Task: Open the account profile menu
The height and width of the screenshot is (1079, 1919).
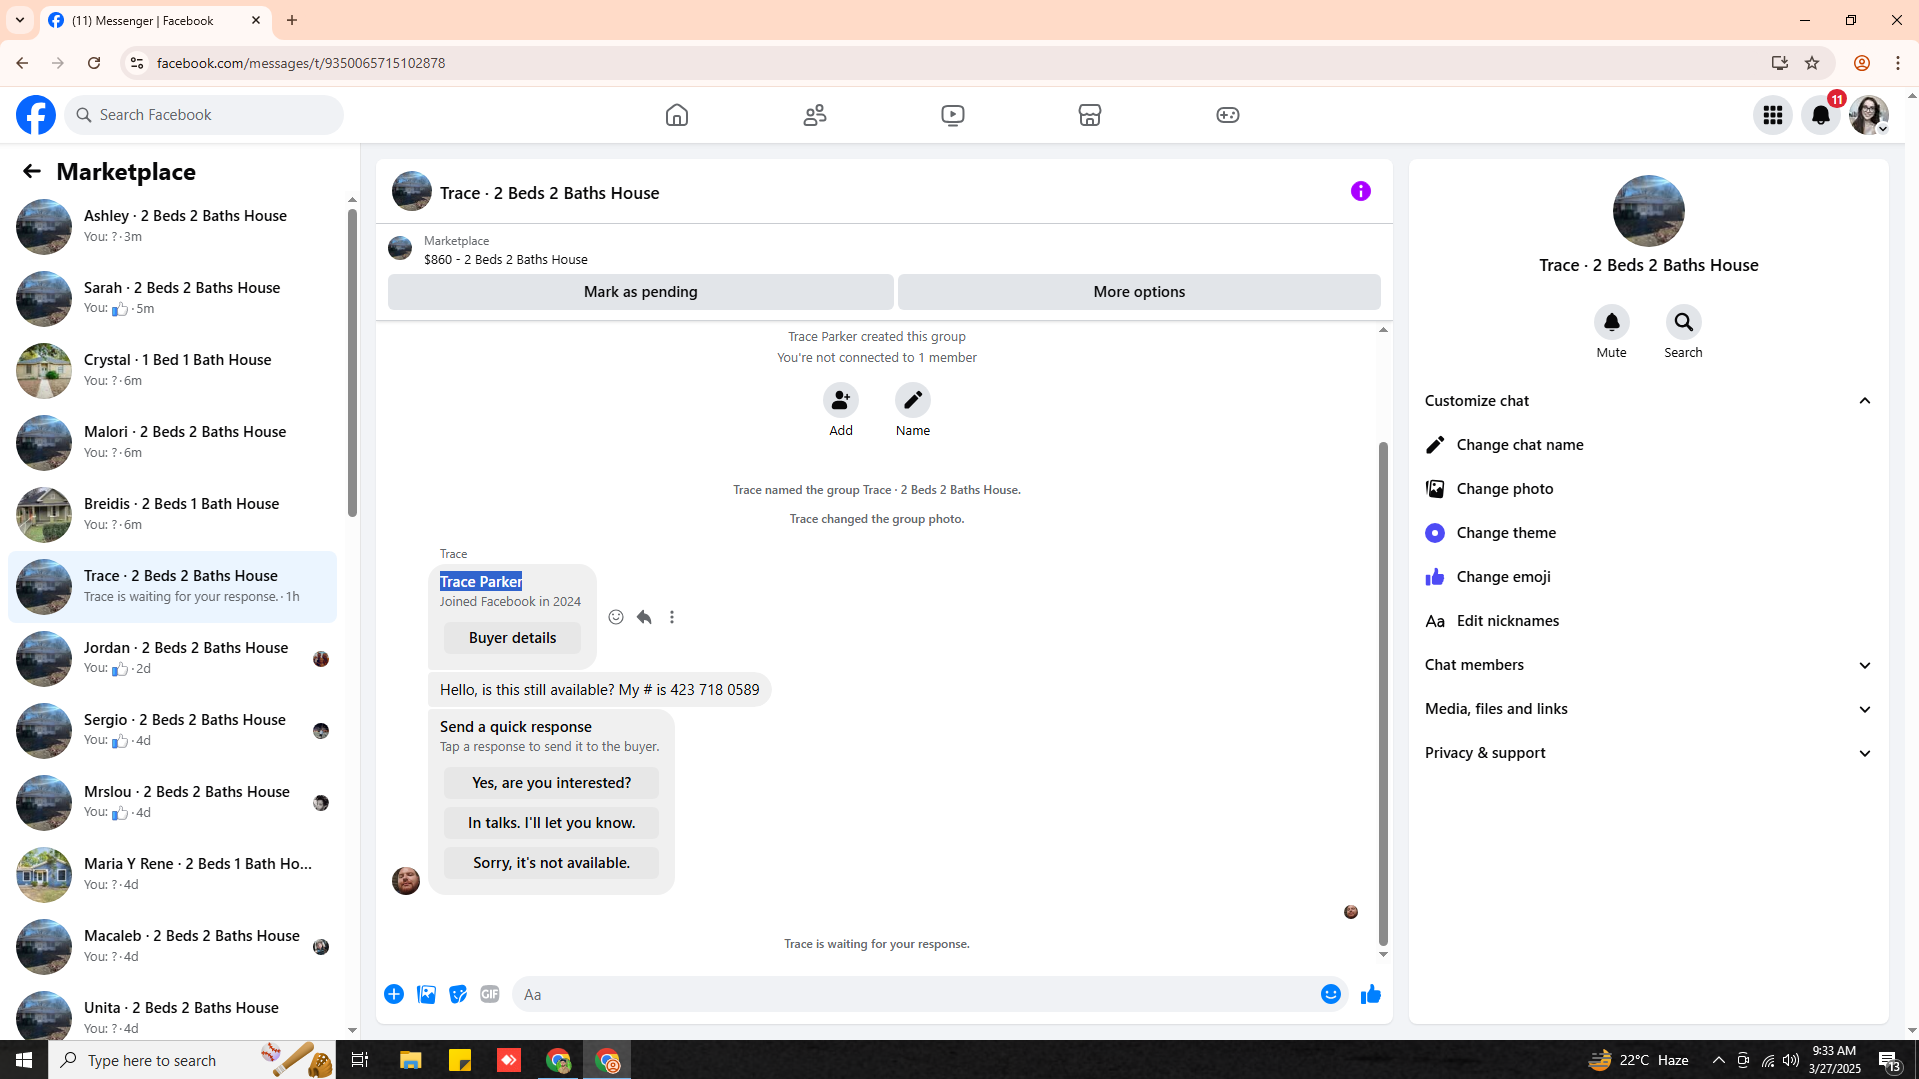Action: point(1869,115)
